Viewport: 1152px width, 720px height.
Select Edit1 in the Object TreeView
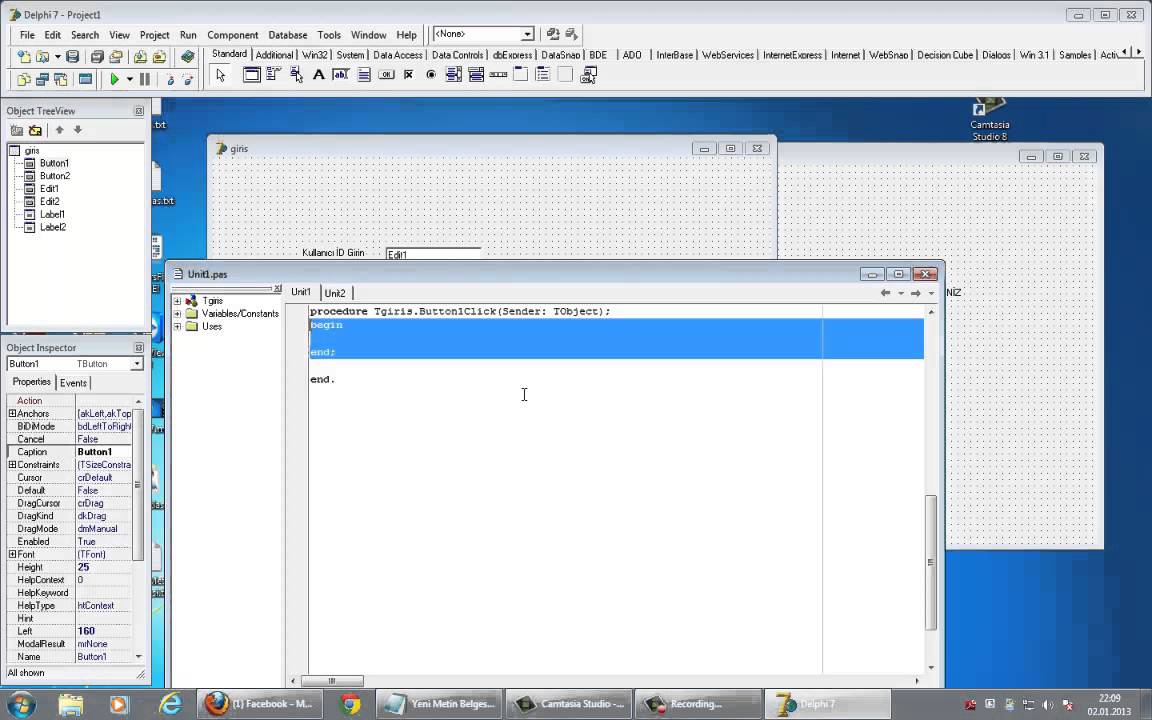coord(49,189)
